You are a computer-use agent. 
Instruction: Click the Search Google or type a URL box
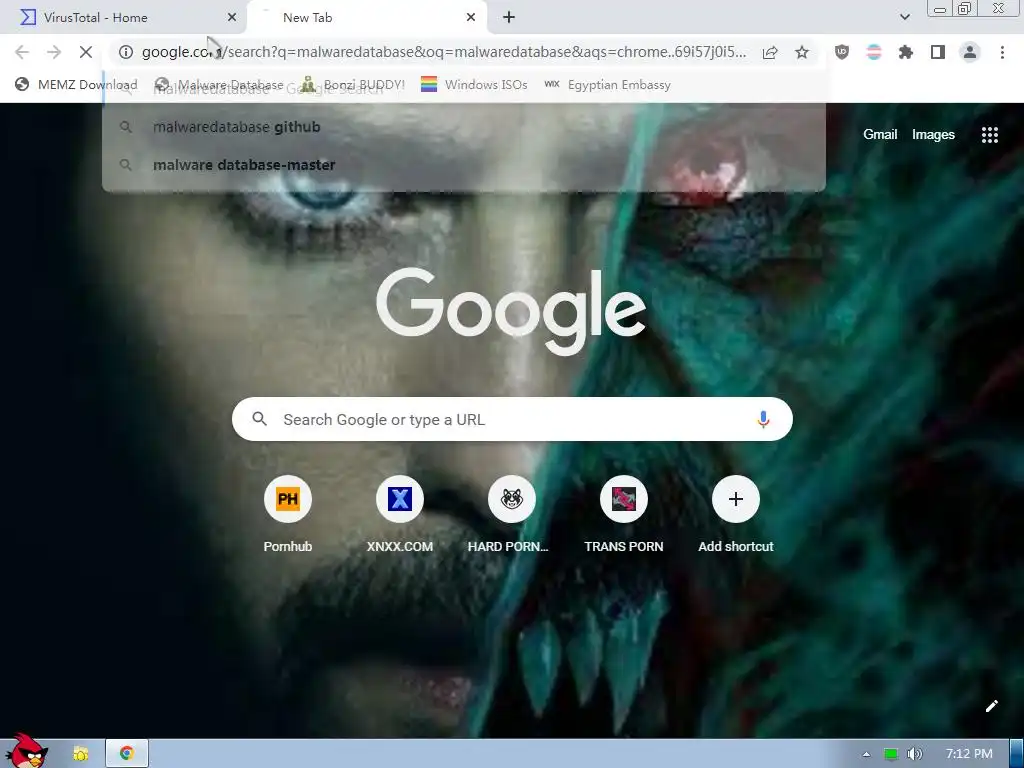[x=512, y=419]
